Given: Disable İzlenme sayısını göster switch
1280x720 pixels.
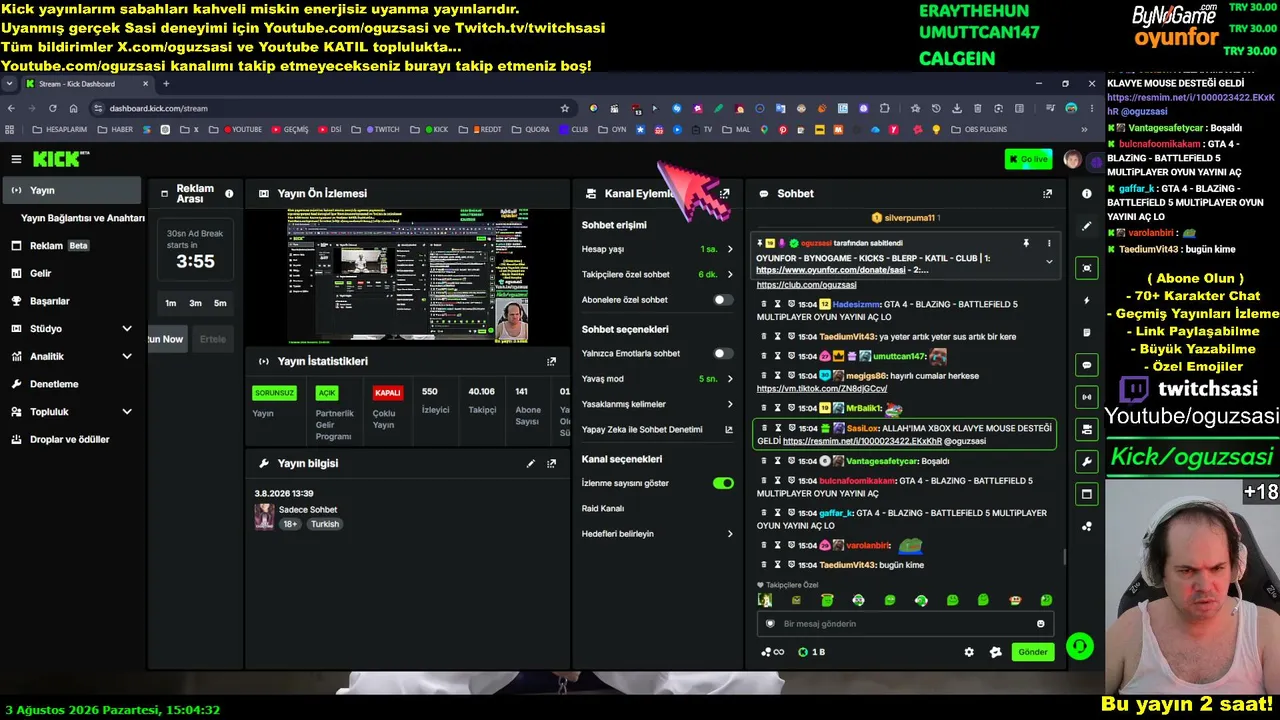Looking at the screenshot, I should (x=723, y=483).
